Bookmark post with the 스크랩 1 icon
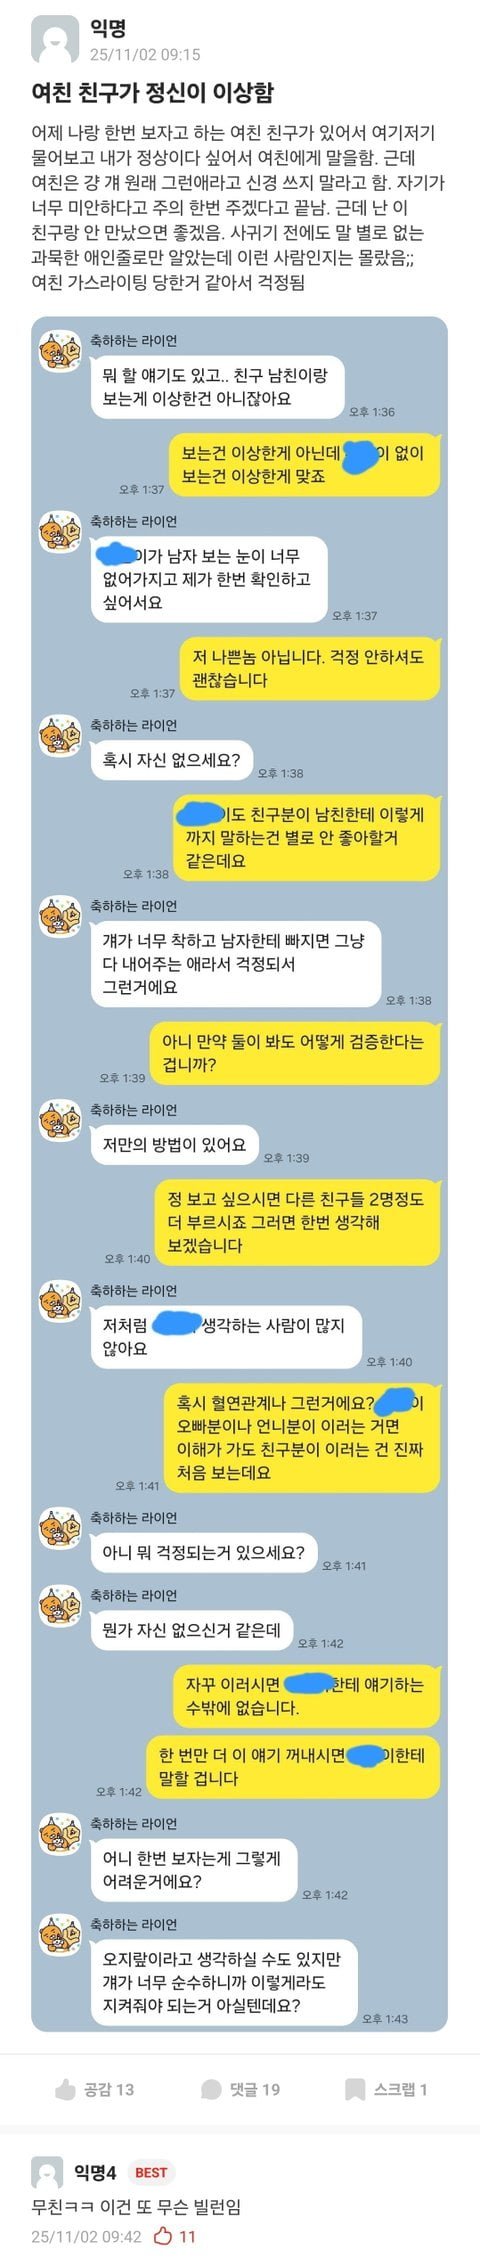The width and height of the screenshot is (480, 2258). [x=355, y=2089]
